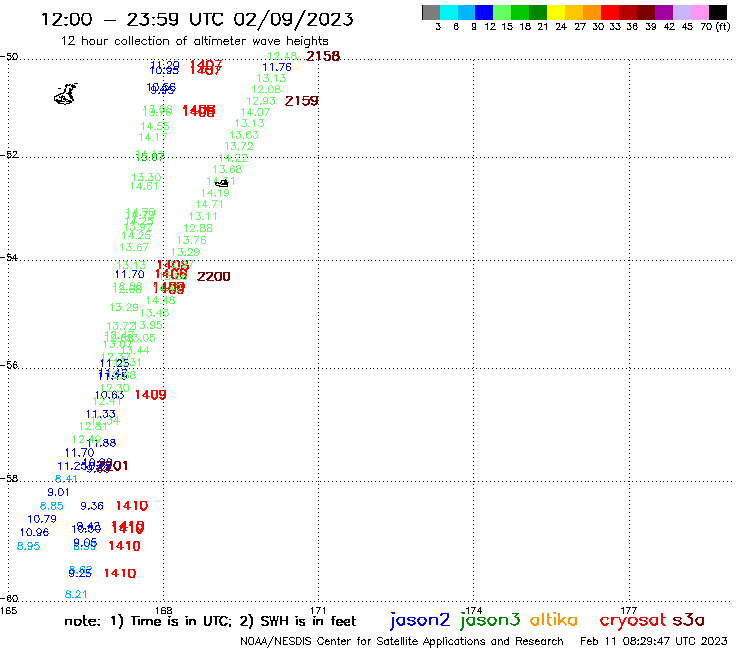740x650 pixels.
Task: Click the generation timestamp 'Feb 11 08:29:47 UTC 2023'
Action: click(x=654, y=641)
